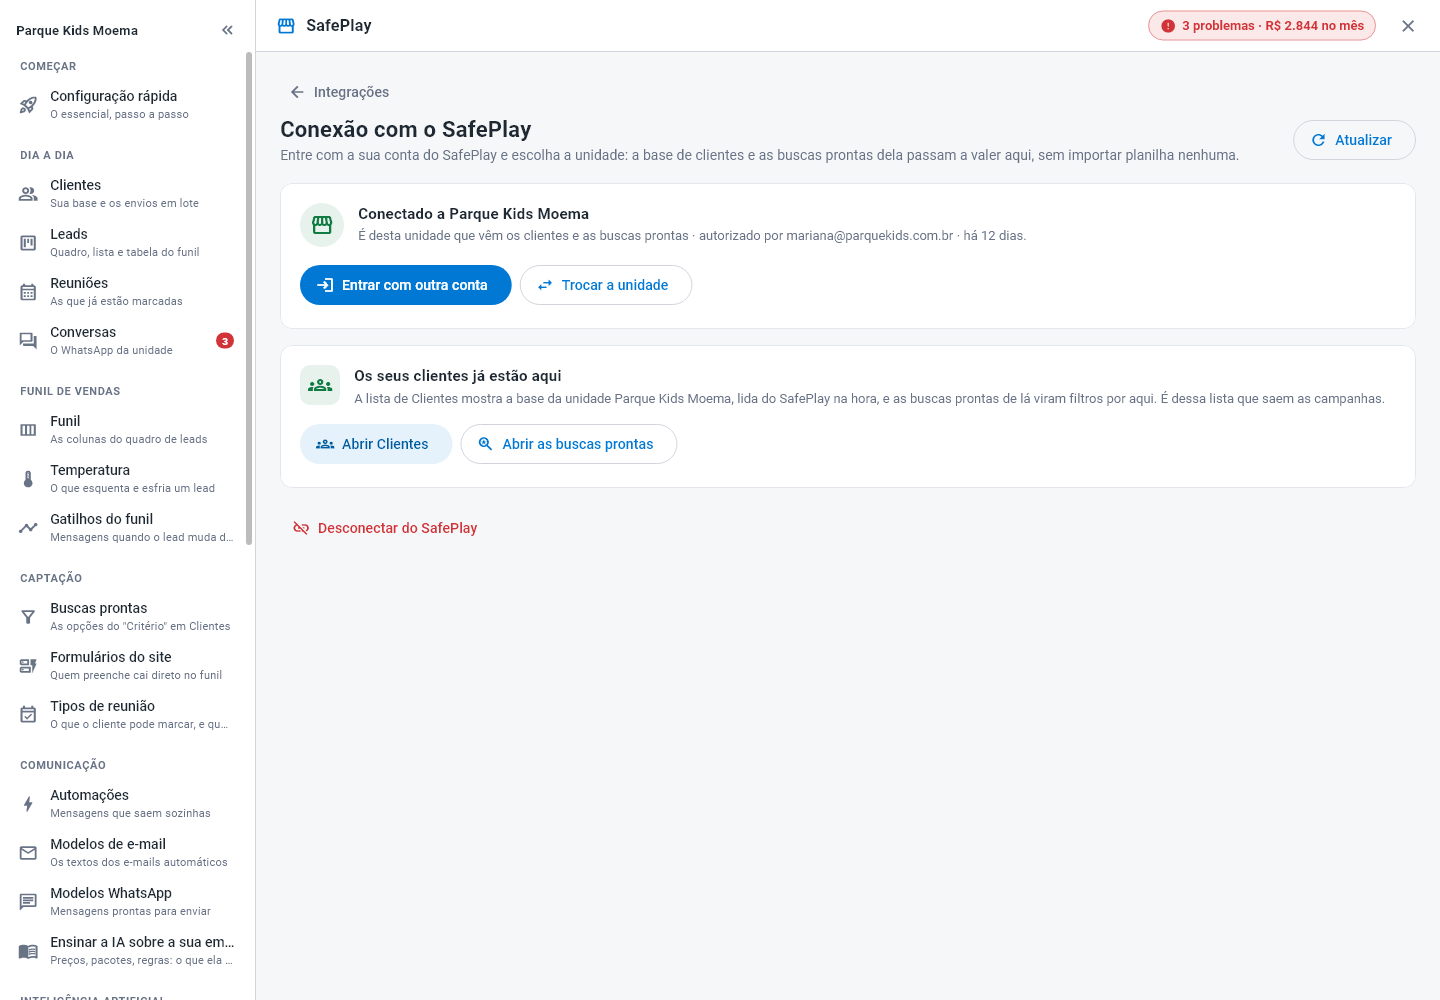Click the calendar icon beside Reuniões
This screenshot has width=1440, height=1000.
28,292
